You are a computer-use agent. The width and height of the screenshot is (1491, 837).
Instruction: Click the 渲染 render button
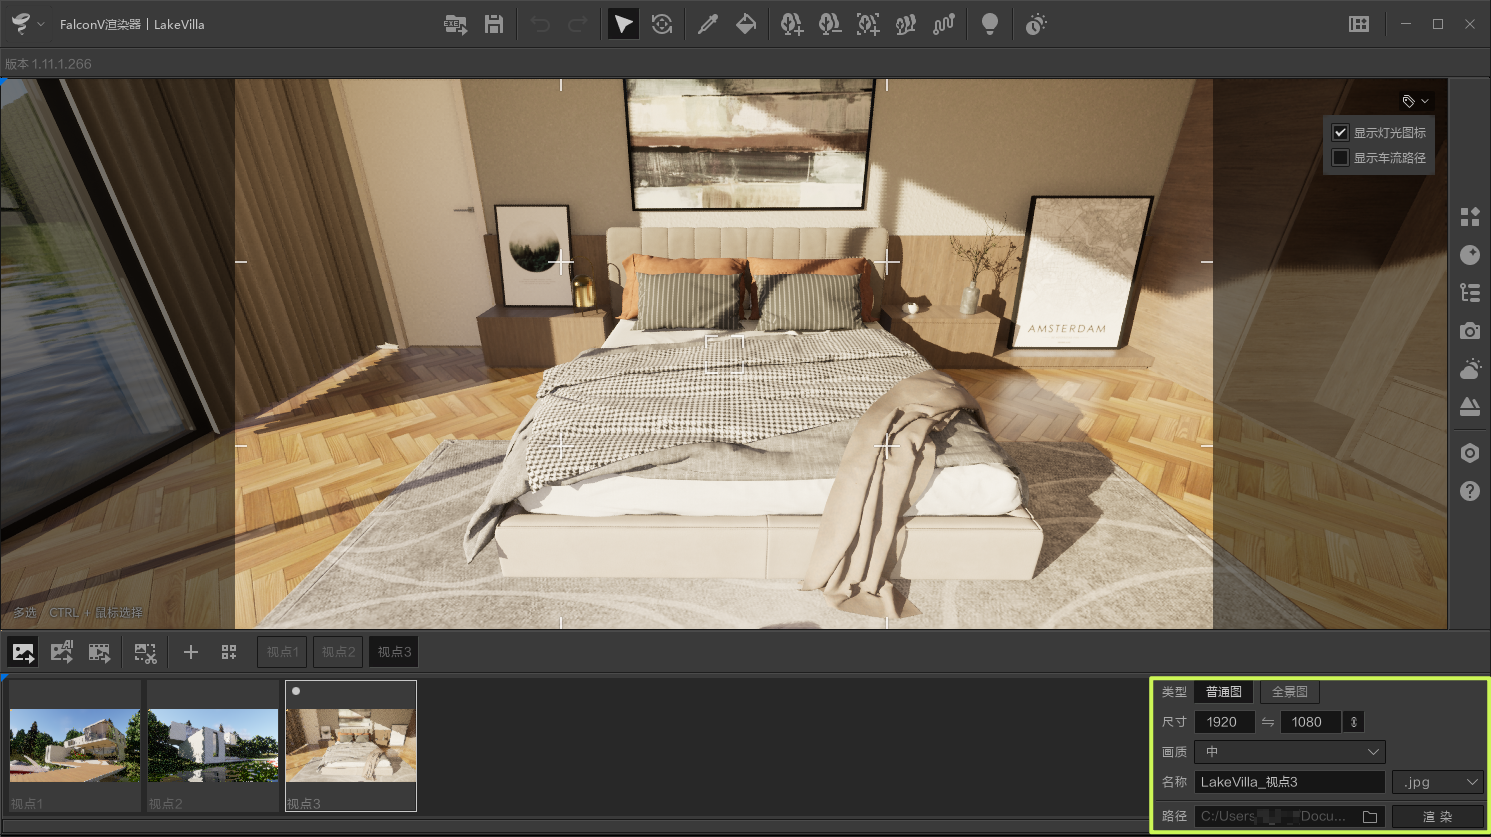(1438, 817)
